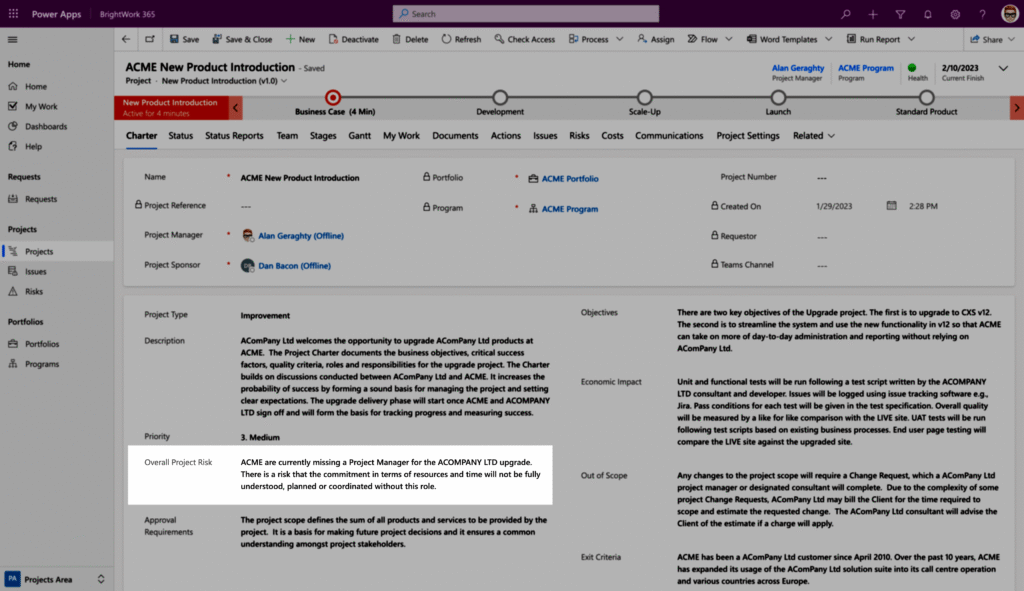Click the back arrow in command bar
Viewport: 1024px width, 591px height.
pyautogui.click(x=126, y=40)
